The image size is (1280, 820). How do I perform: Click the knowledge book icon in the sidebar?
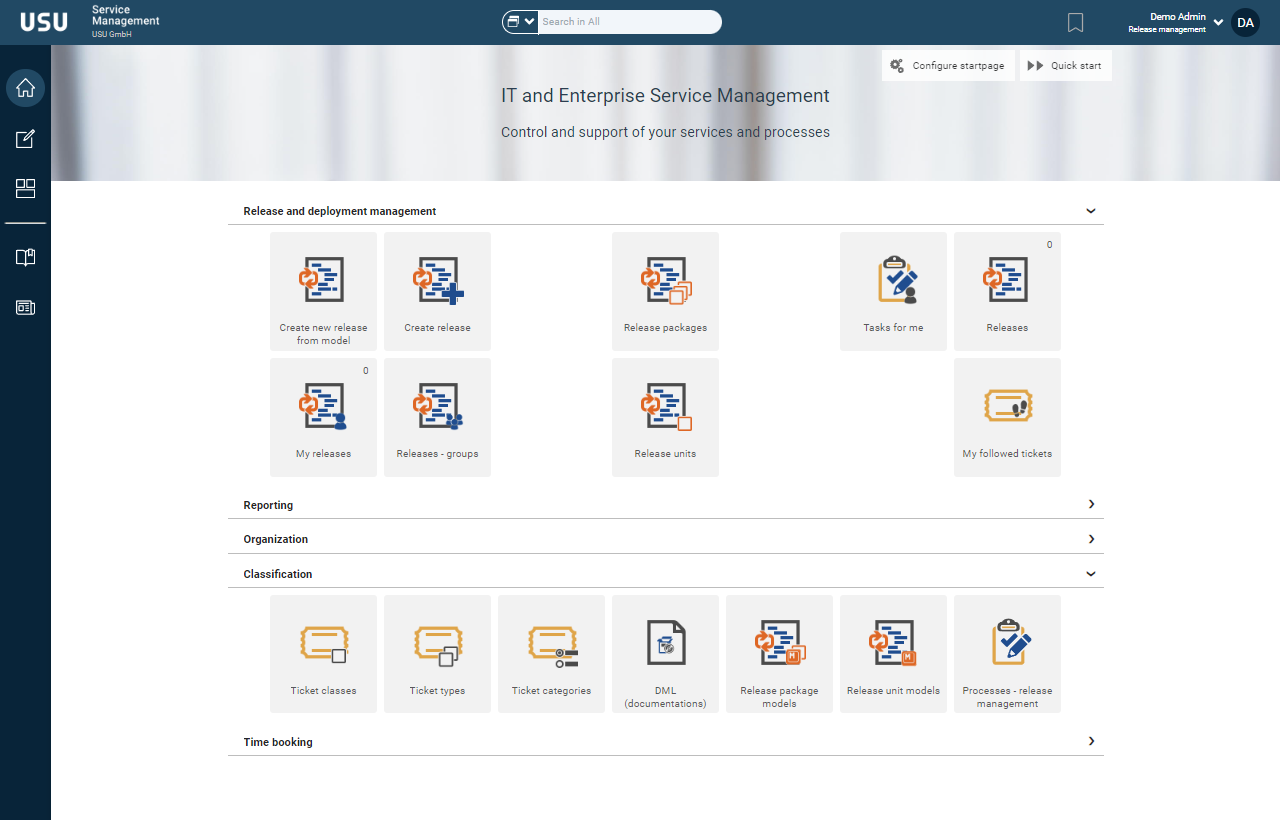(25, 258)
